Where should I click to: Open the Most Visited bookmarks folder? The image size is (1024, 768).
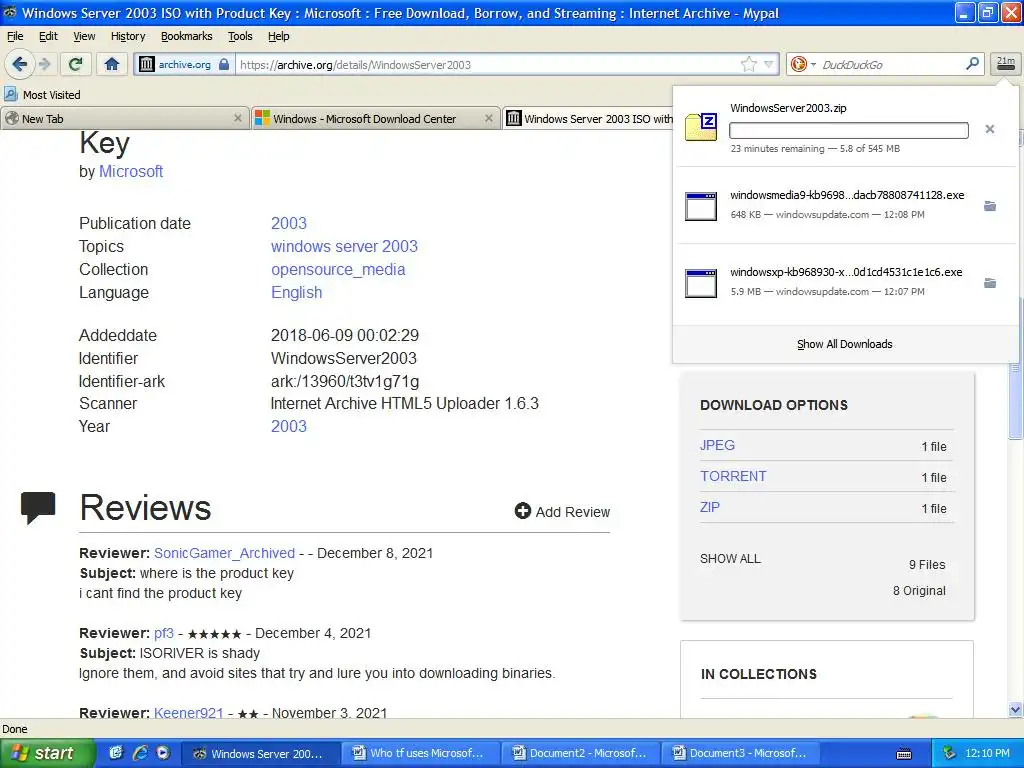pyautogui.click(x=42, y=95)
